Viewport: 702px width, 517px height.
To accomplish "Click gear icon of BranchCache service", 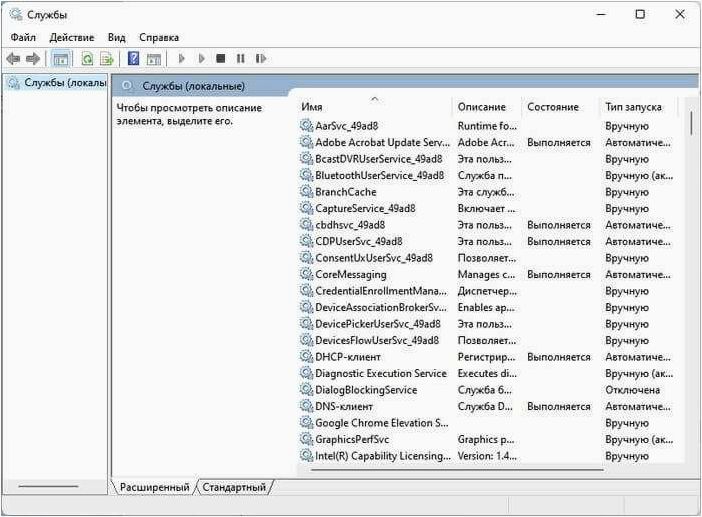I will [x=307, y=192].
